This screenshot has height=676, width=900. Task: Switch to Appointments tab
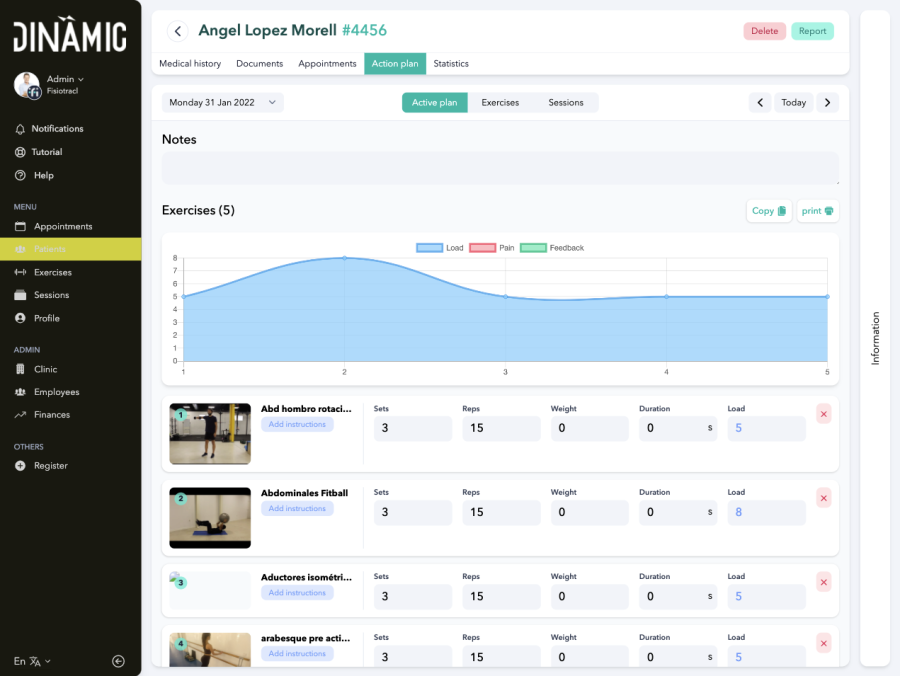click(x=327, y=64)
